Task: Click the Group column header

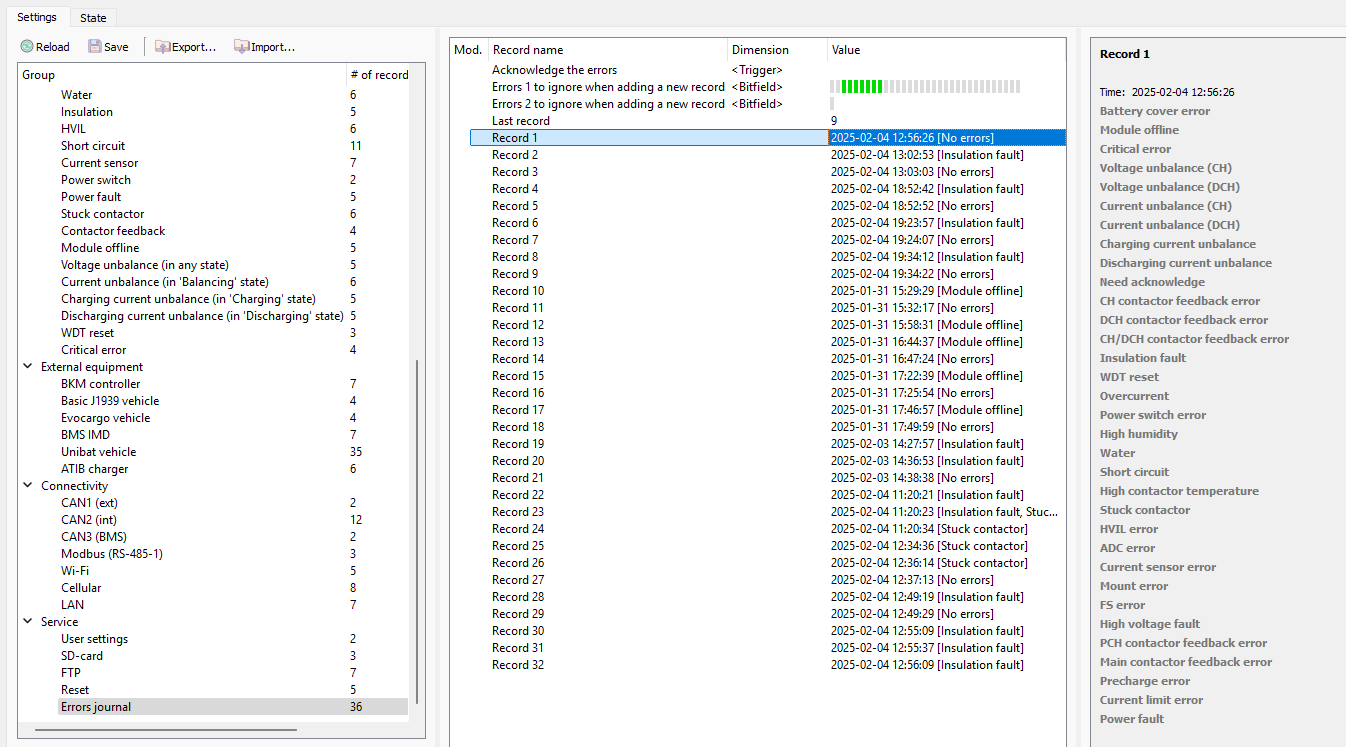Action: [183, 75]
